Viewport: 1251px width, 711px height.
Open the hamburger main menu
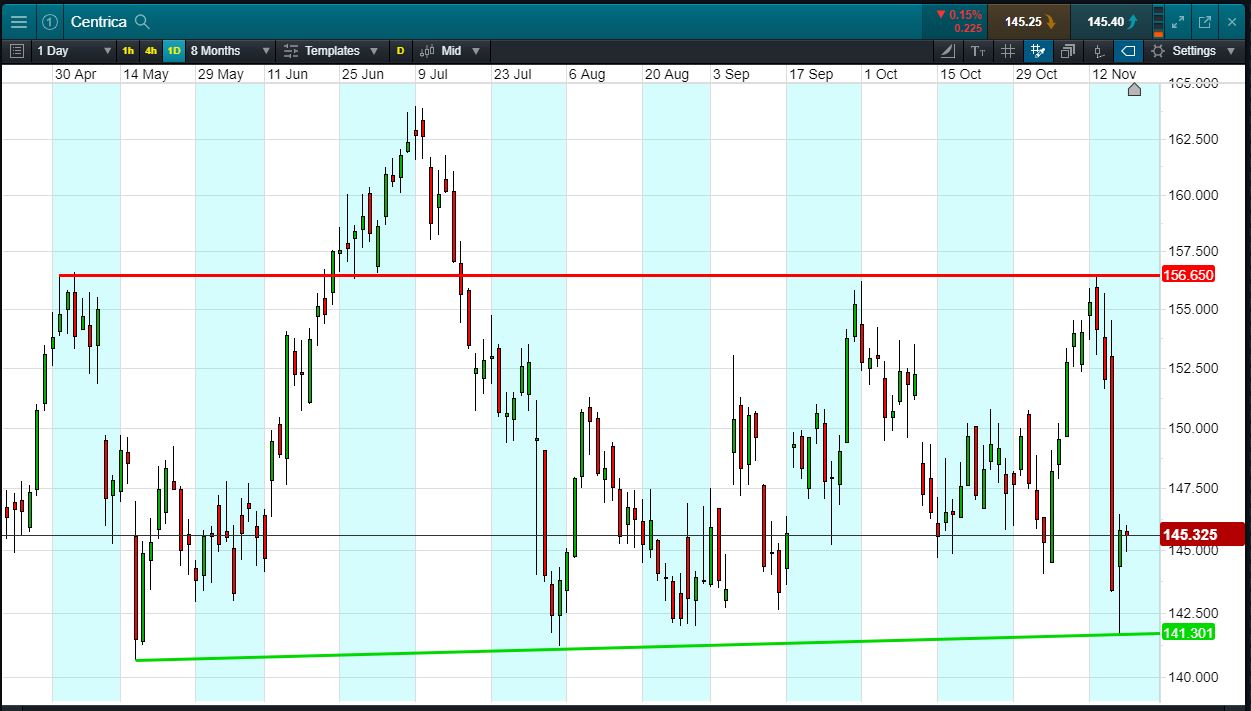pos(18,21)
